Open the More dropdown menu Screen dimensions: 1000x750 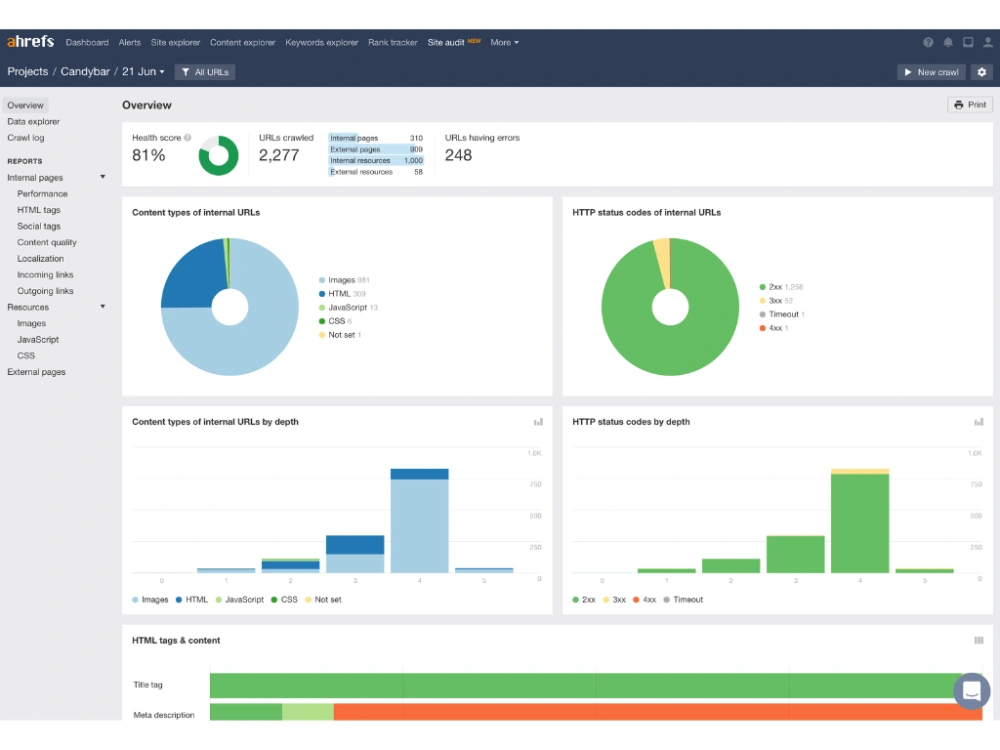(x=504, y=42)
